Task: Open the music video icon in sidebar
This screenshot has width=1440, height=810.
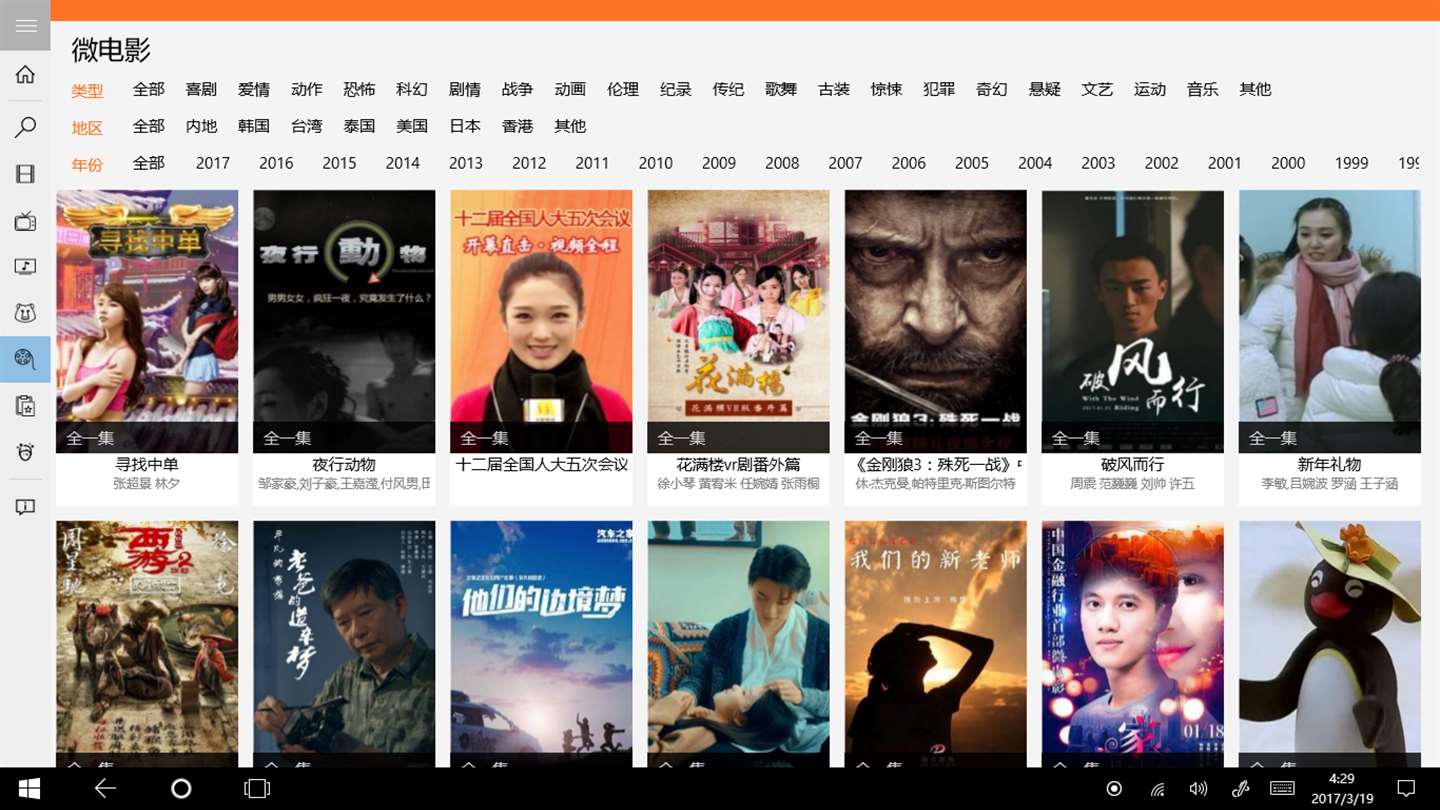Action: (x=25, y=267)
